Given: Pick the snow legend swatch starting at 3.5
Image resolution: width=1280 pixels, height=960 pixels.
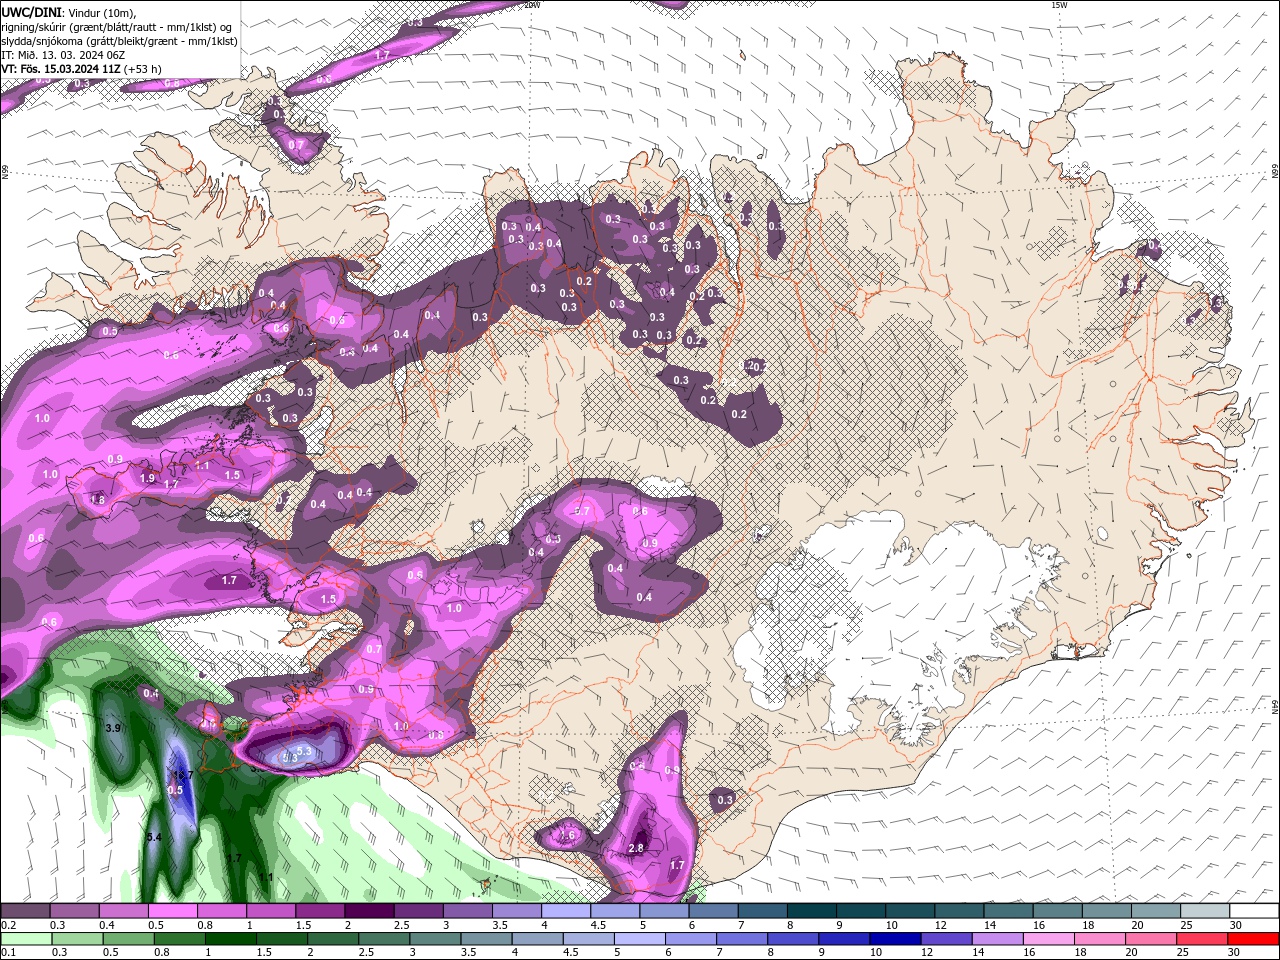Looking at the screenshot, I should 516,911.
